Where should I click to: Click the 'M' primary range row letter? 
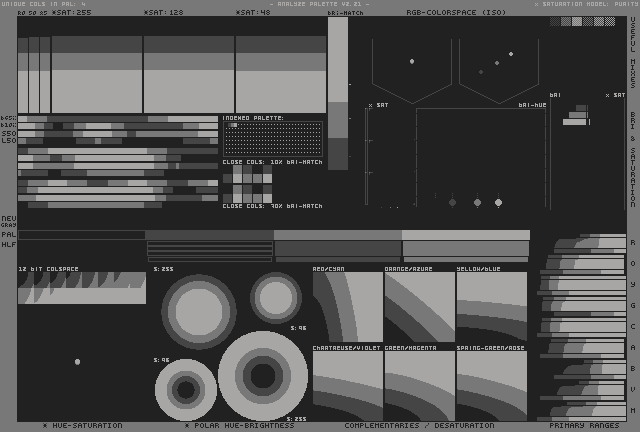click(x=633, y=410)
